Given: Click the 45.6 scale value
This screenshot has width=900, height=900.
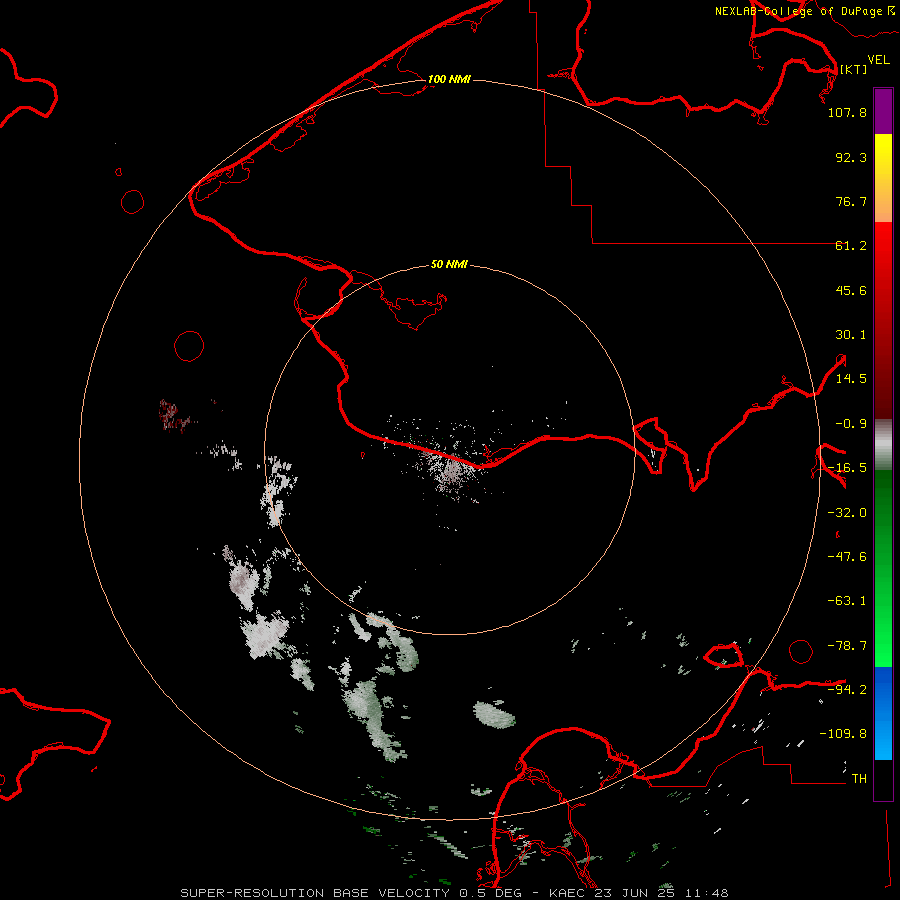Looking at the screenshot, I should pyautogui.click(x=851, y=290).
